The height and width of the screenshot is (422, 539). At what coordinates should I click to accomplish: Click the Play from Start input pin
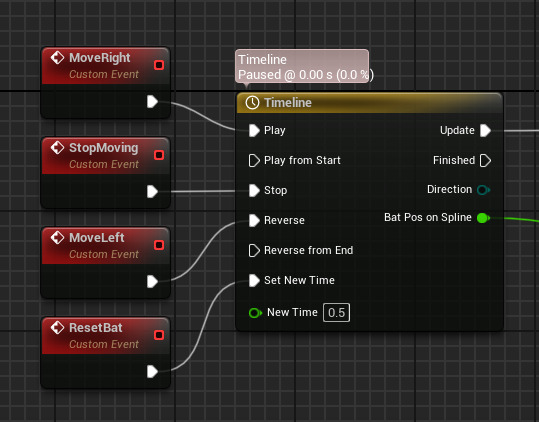[254, 160]
